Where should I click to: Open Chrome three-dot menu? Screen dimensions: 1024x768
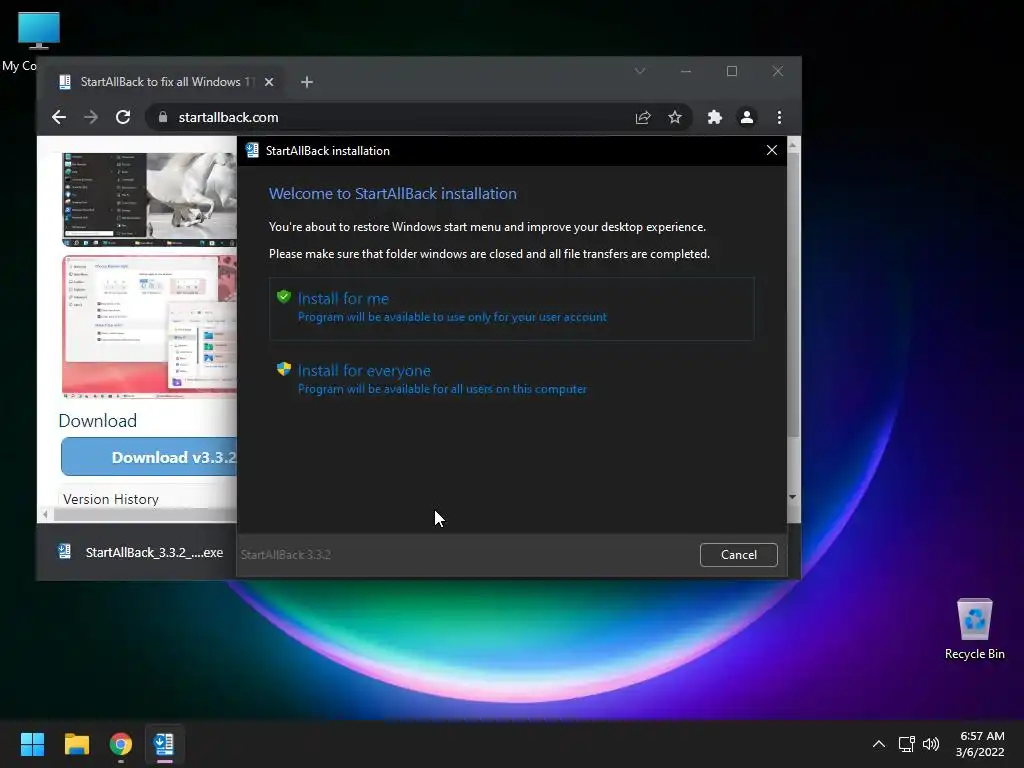779,117
